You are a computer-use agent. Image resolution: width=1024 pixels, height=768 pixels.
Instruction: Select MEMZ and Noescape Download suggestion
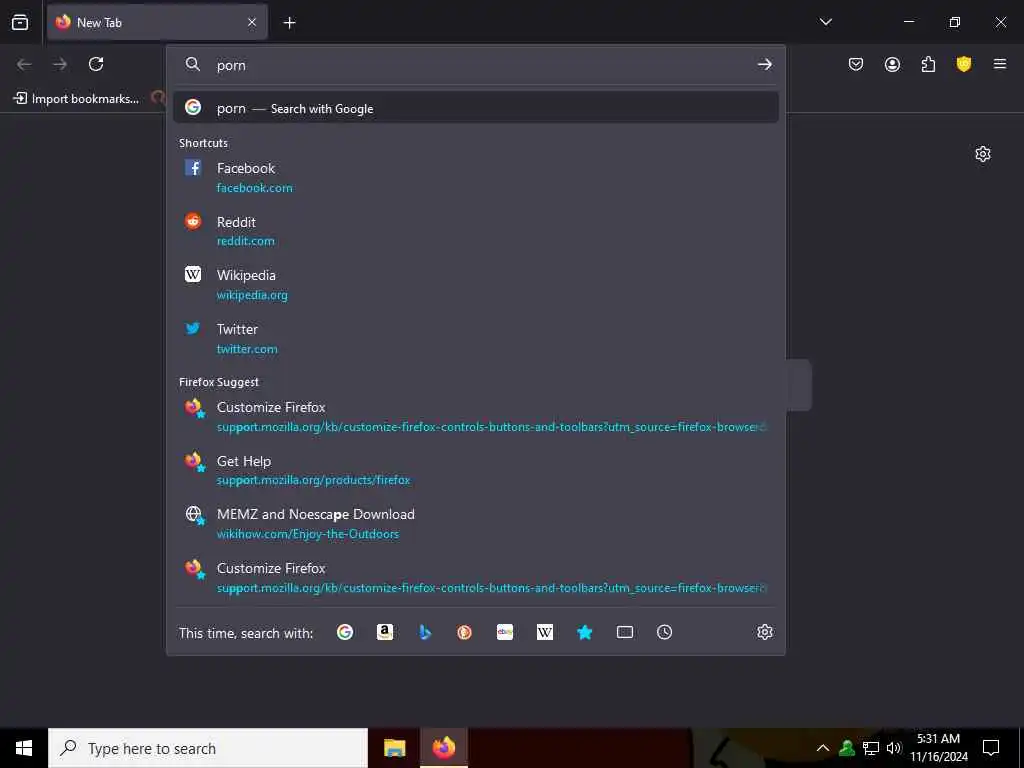475,523
